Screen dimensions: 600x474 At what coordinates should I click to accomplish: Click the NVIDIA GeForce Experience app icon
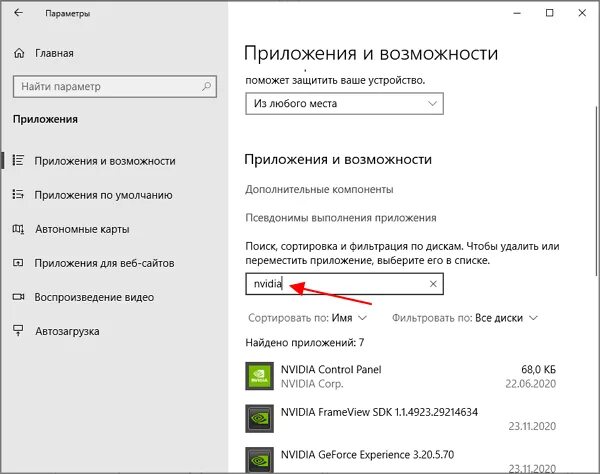(x=259, y=460)
